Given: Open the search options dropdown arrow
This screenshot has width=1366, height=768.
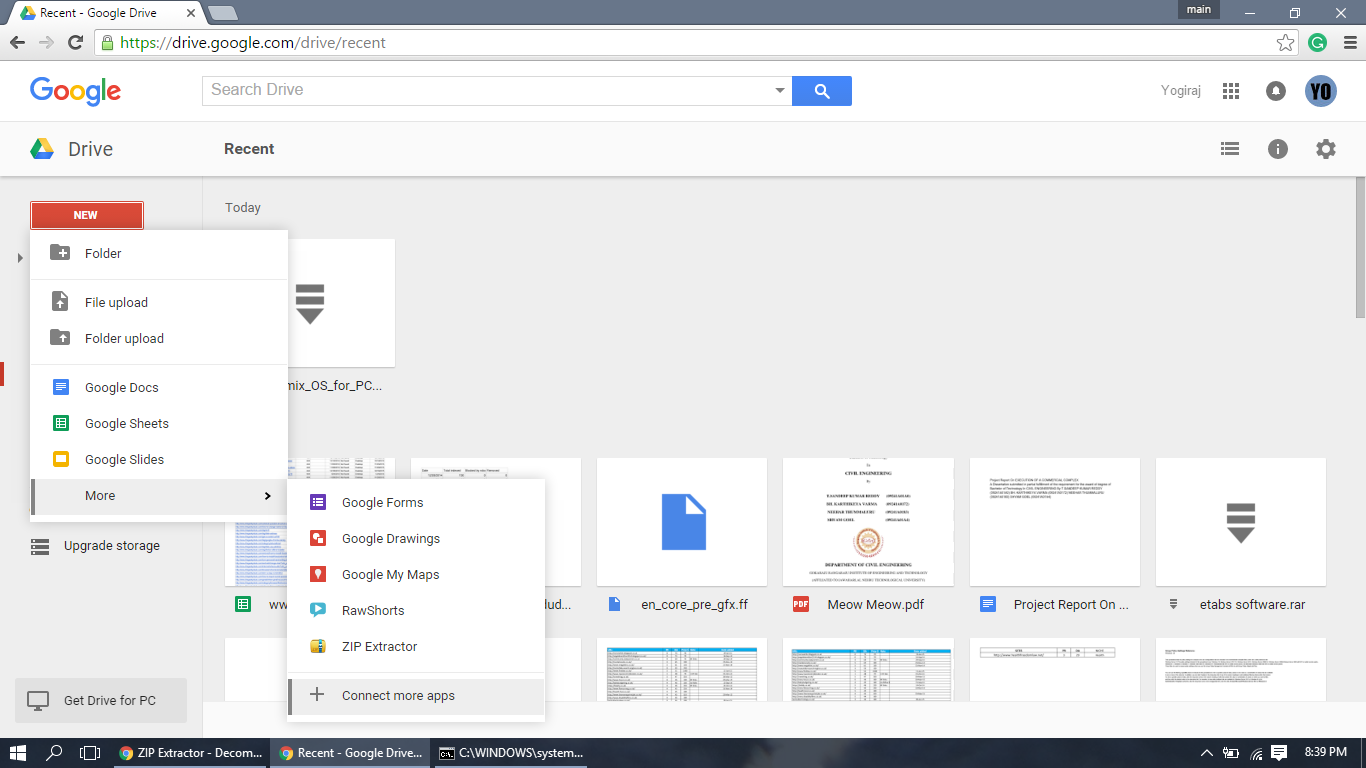Looking at the screenshot, I should [780, 90].
